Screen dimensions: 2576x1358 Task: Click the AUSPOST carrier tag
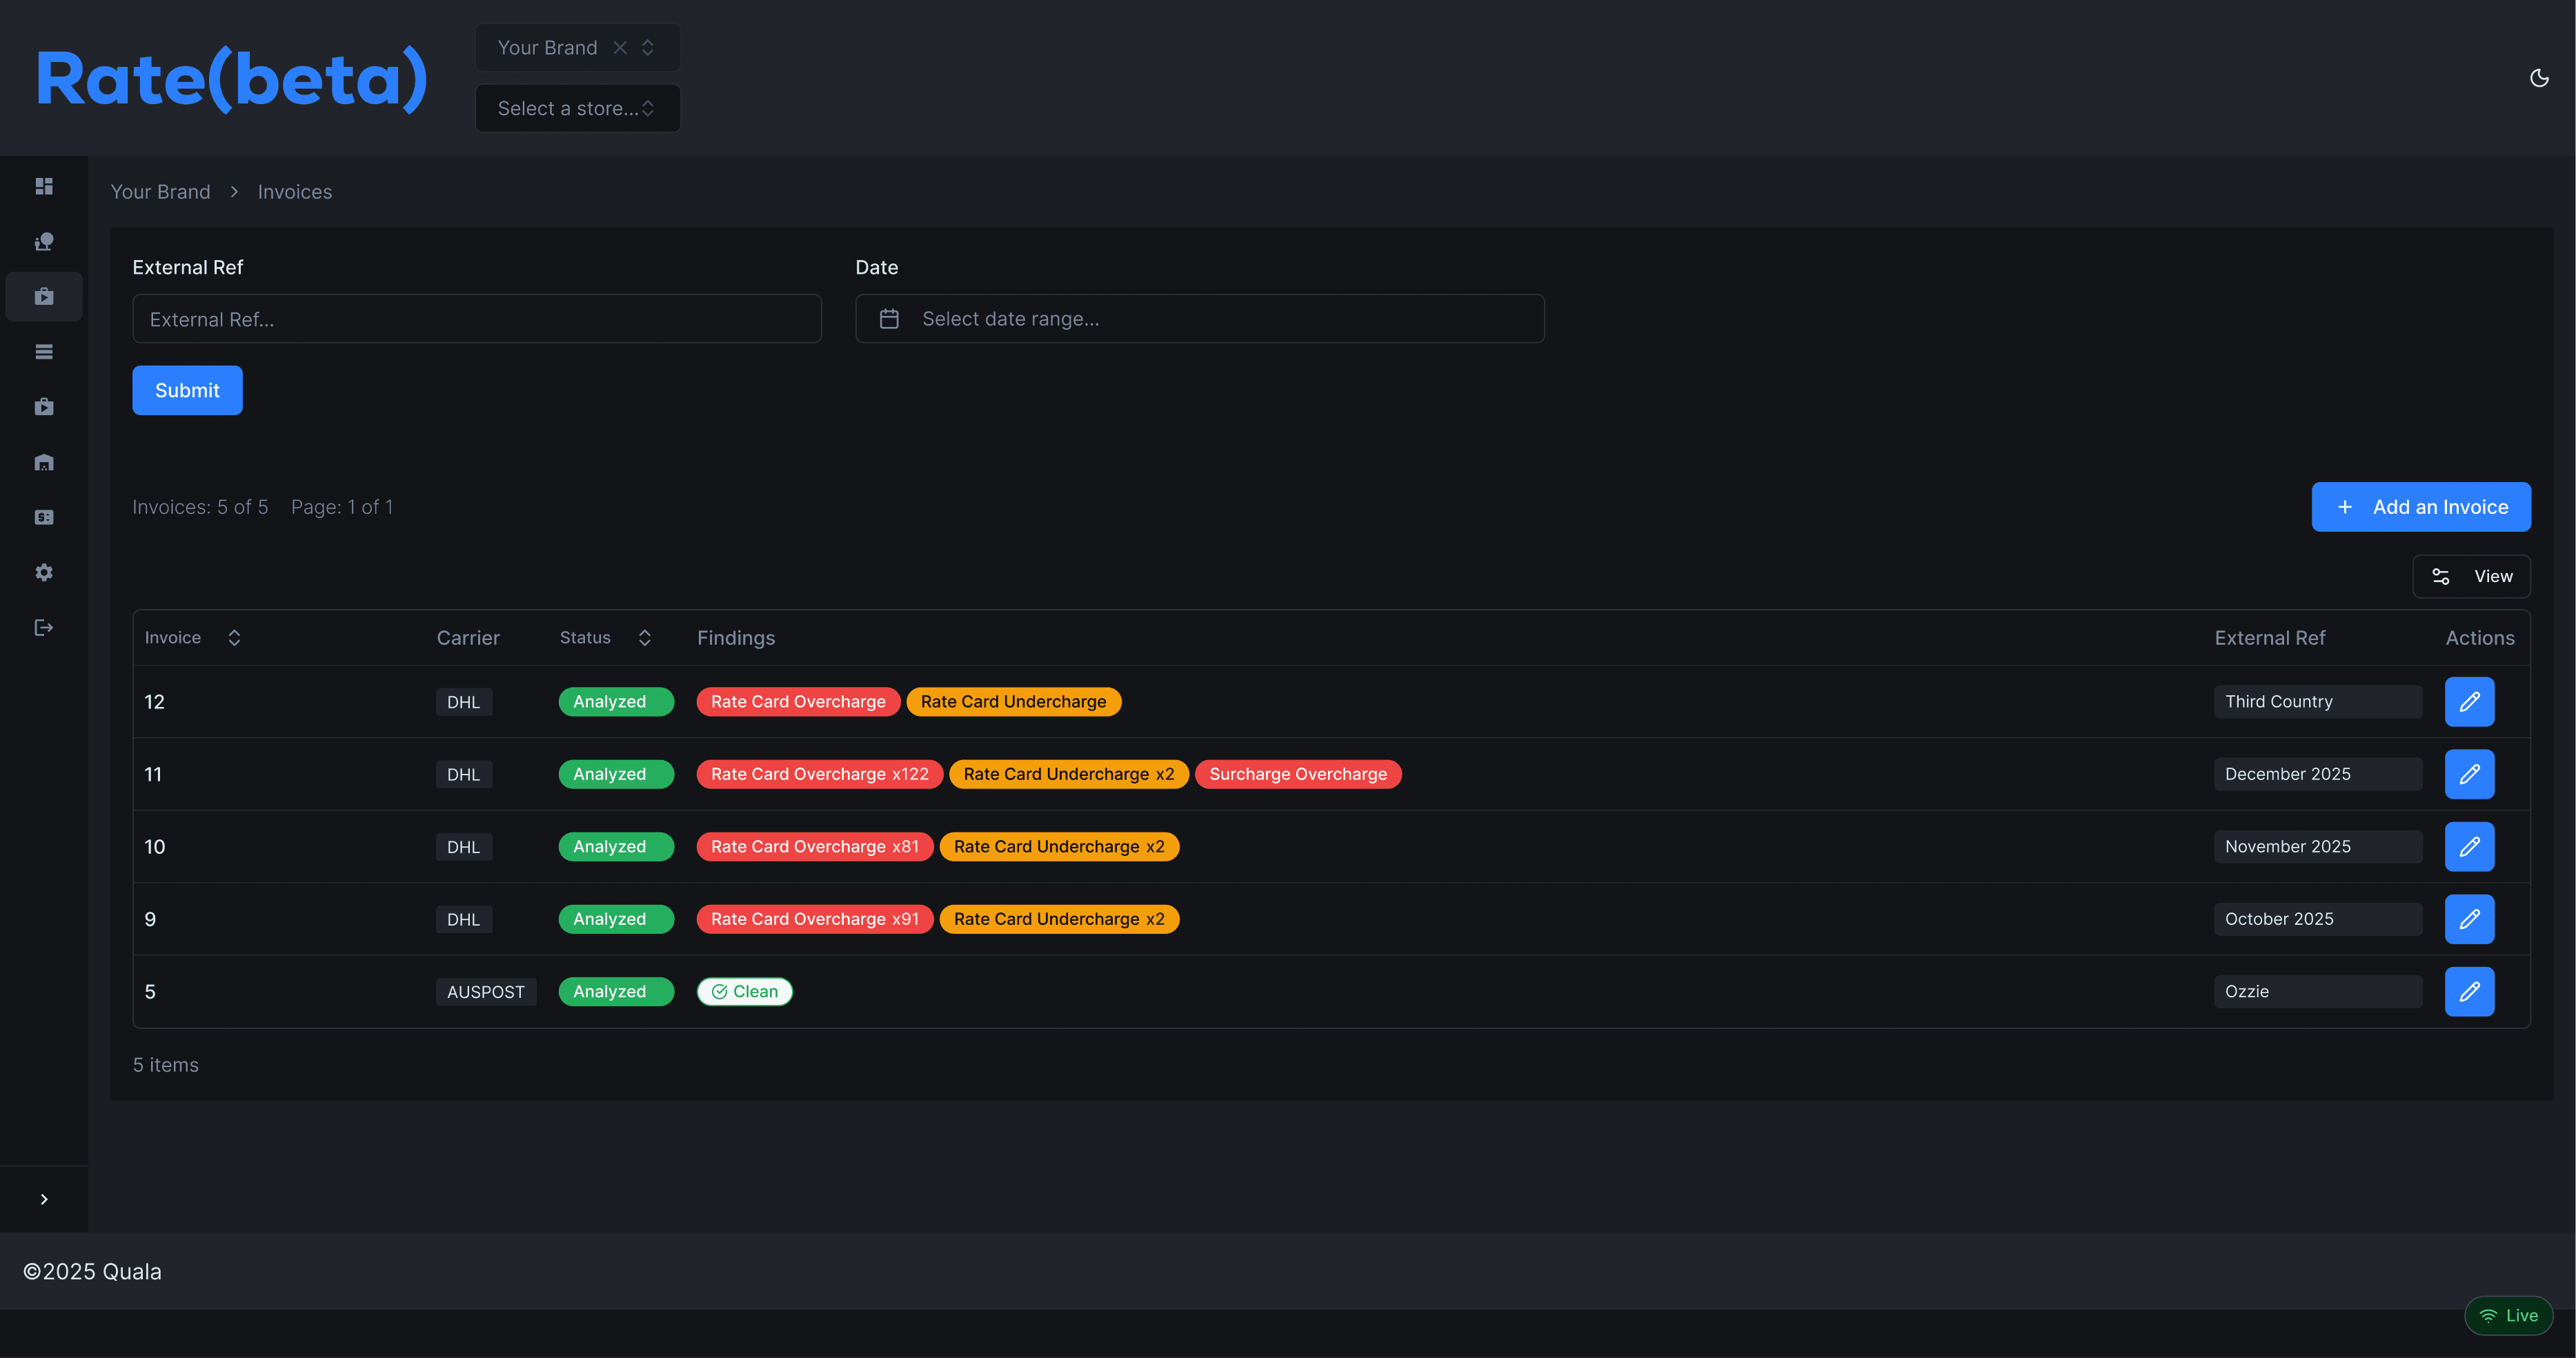[x=485, y=992]
